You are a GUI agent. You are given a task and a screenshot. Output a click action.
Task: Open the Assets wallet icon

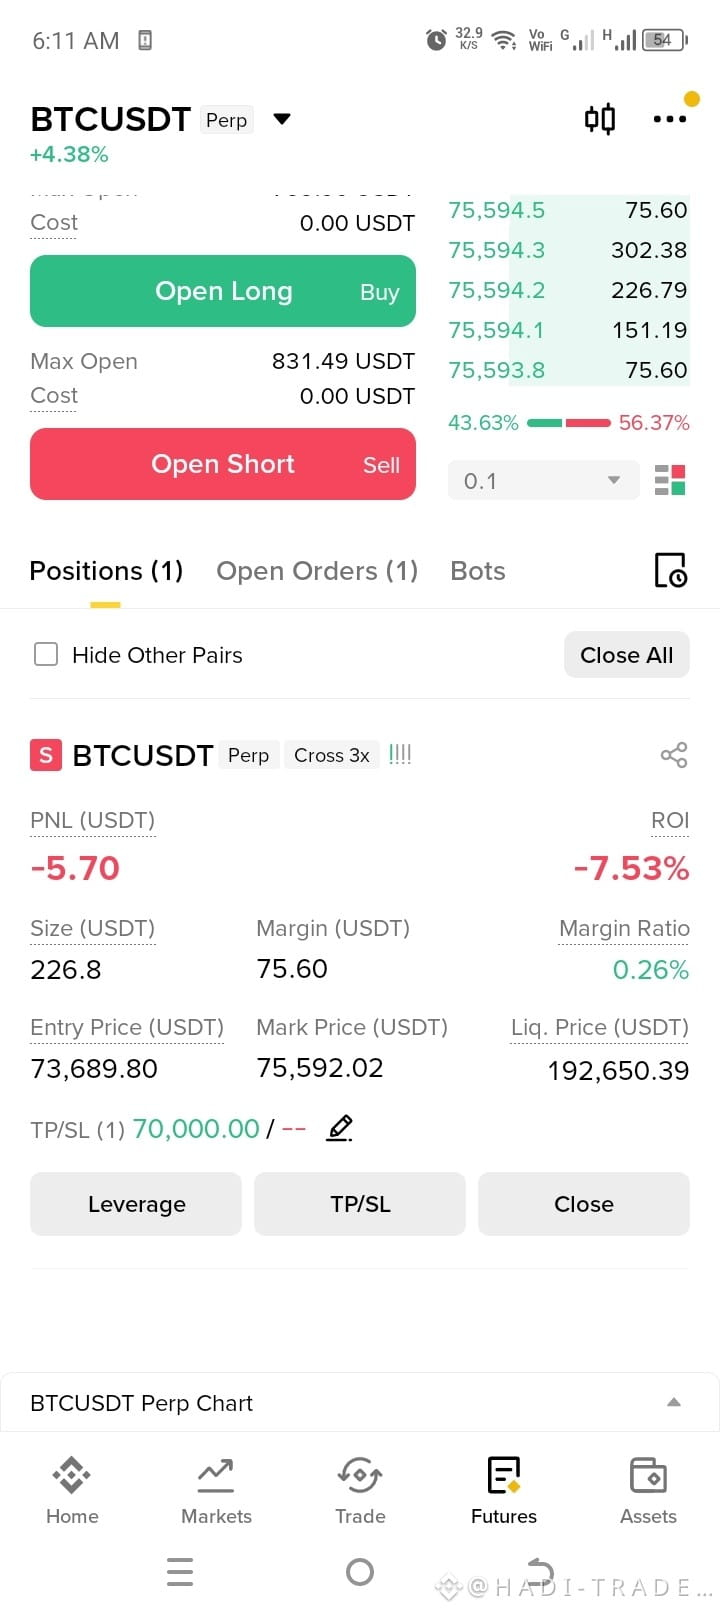tap(648, 1475)
